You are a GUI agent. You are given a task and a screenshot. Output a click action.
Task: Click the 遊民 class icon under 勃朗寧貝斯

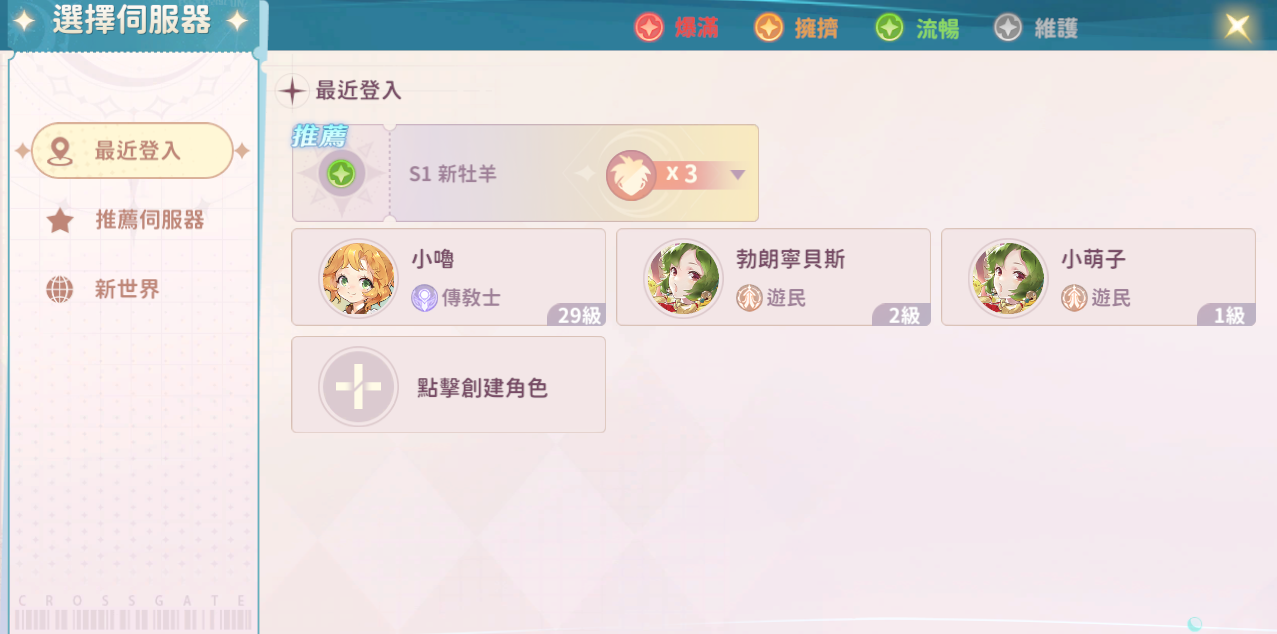pyautogui.click(x=749, y=297)
